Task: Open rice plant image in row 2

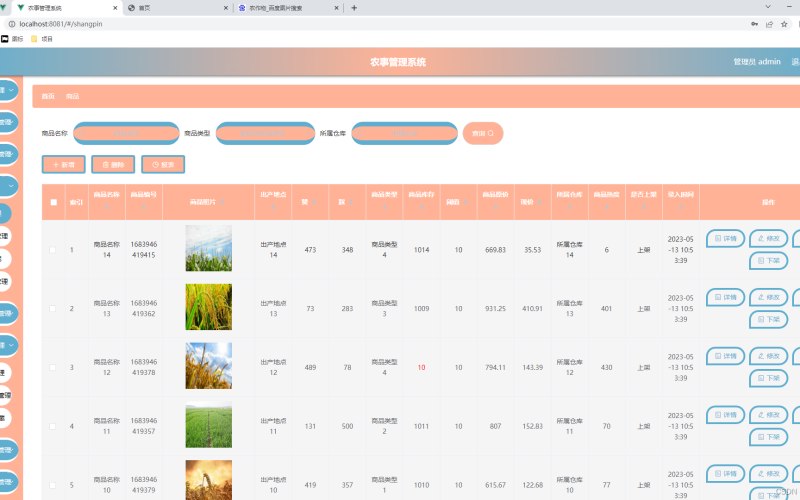Action: 209,307
